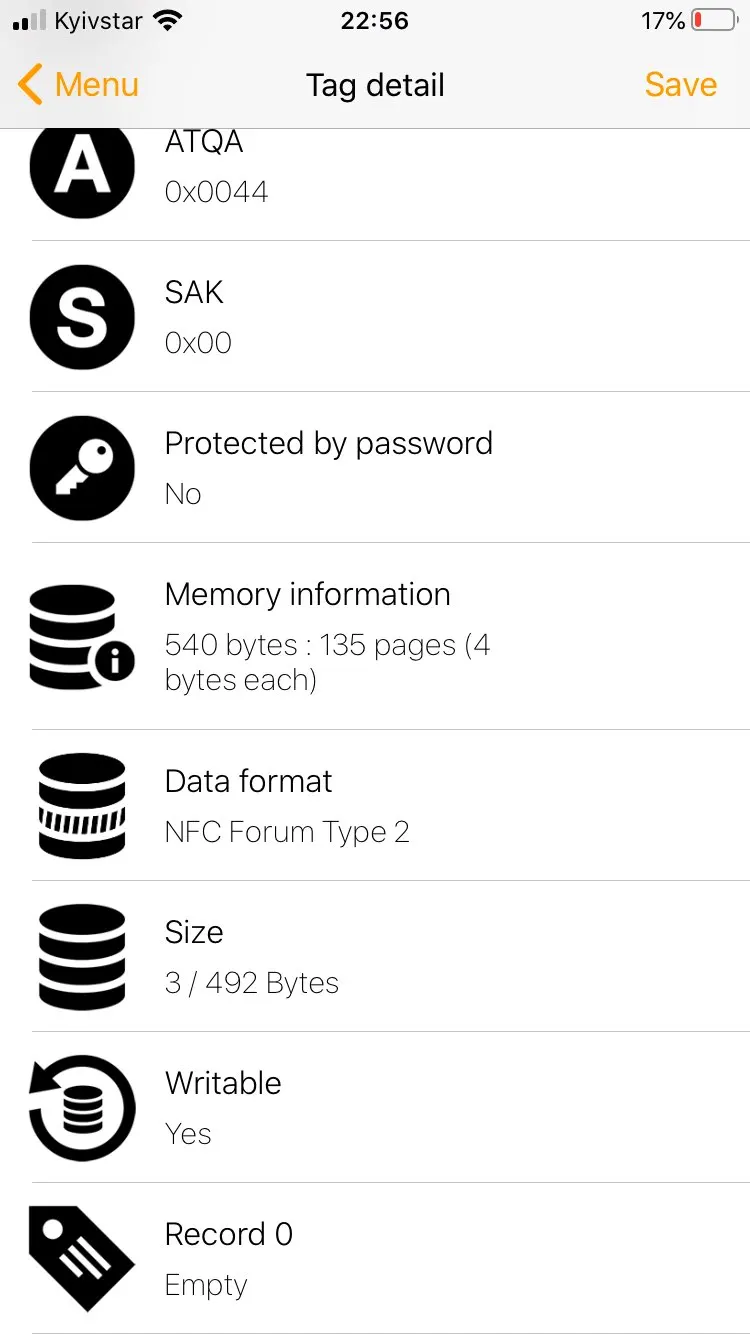750x1334 pixels.
Task: Tap the key icon for password protection
Action: [x=82, y=468]
